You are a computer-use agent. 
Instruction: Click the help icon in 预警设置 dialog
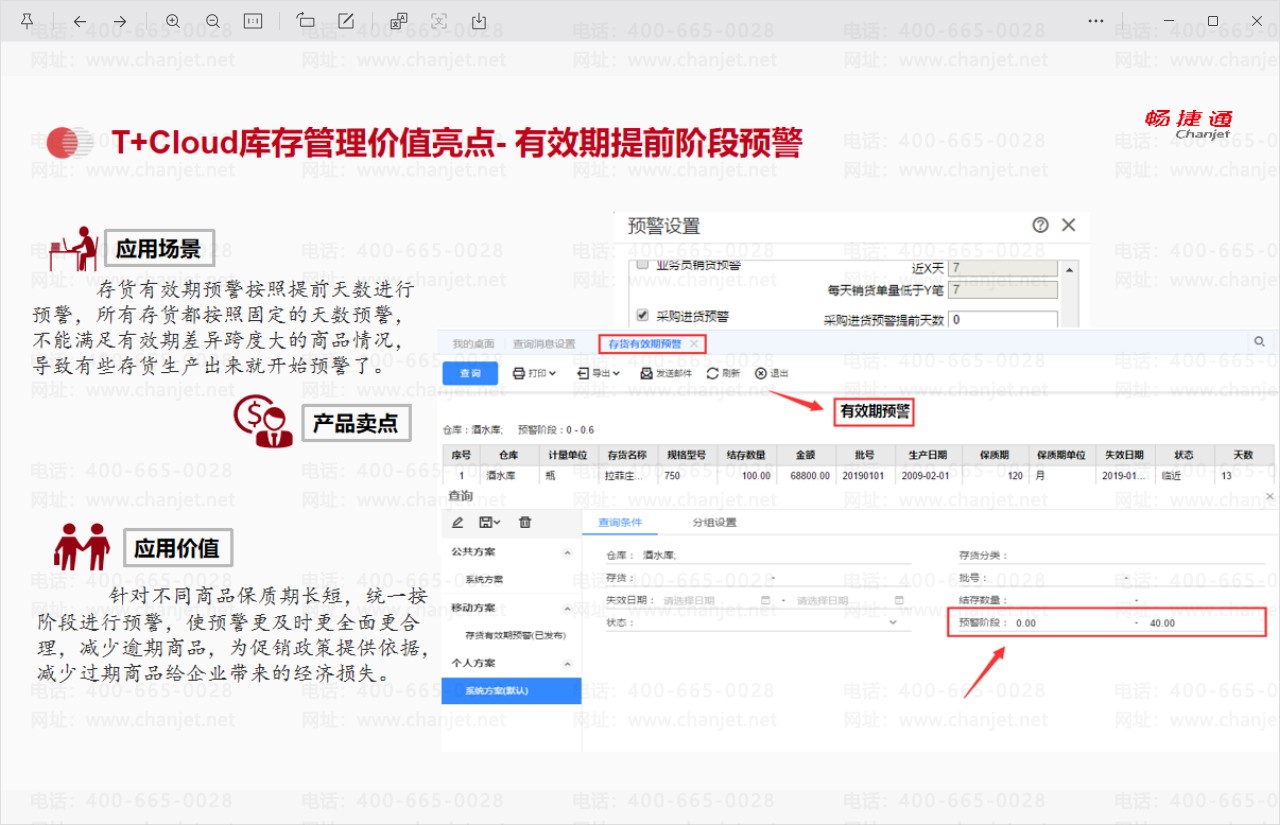pyautogui.click(x=1040, y=225)
